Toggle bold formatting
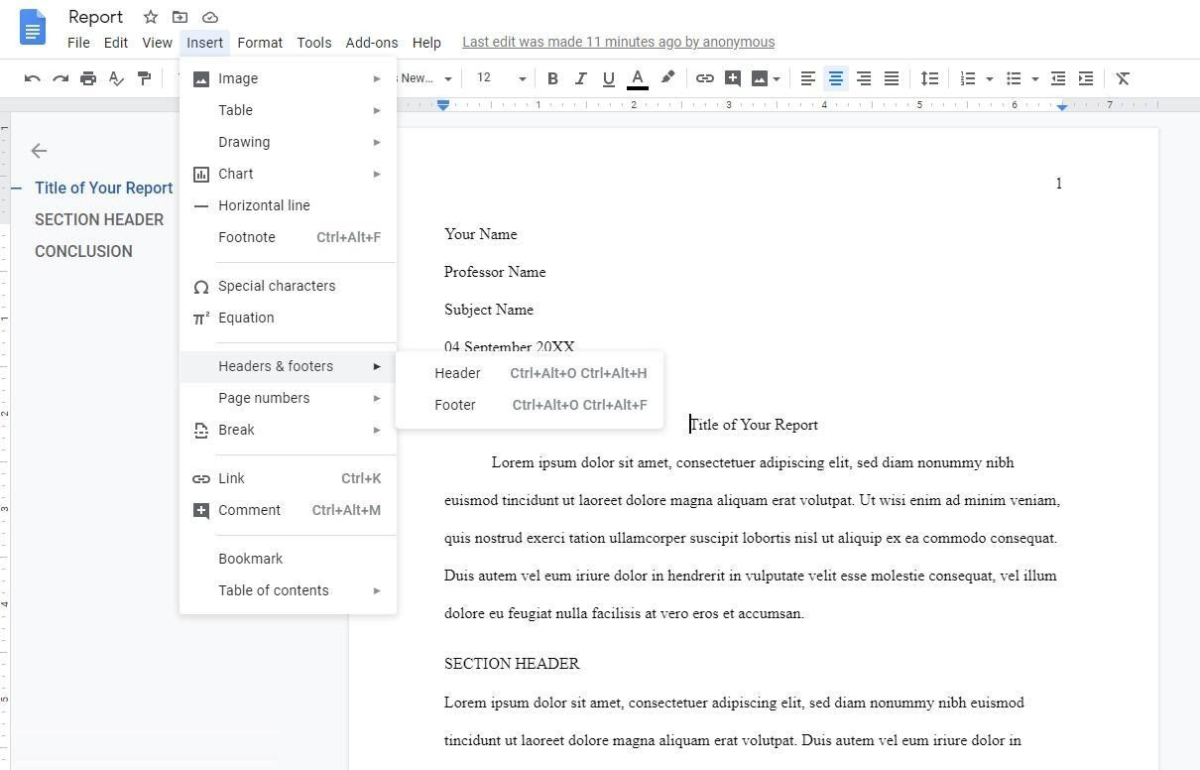The width and height of the screenshot is (1200, 770). 553,77
